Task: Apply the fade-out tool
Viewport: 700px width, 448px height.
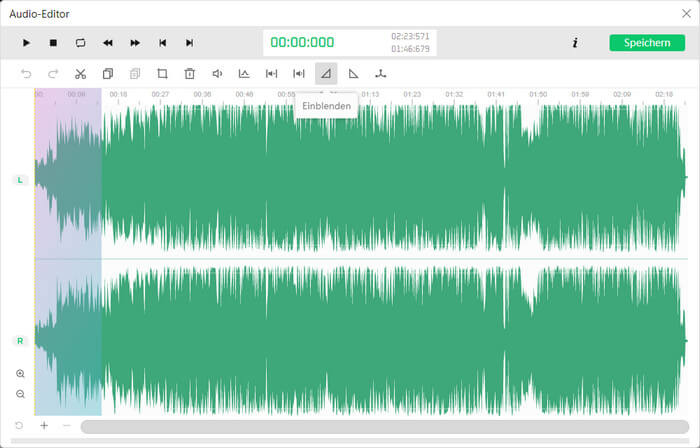Action: coord(354,74)
